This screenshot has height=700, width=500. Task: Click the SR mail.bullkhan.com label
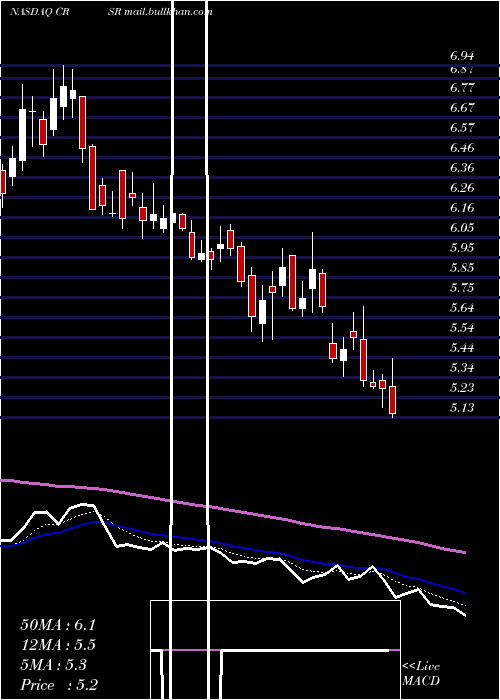click(160, 12)
